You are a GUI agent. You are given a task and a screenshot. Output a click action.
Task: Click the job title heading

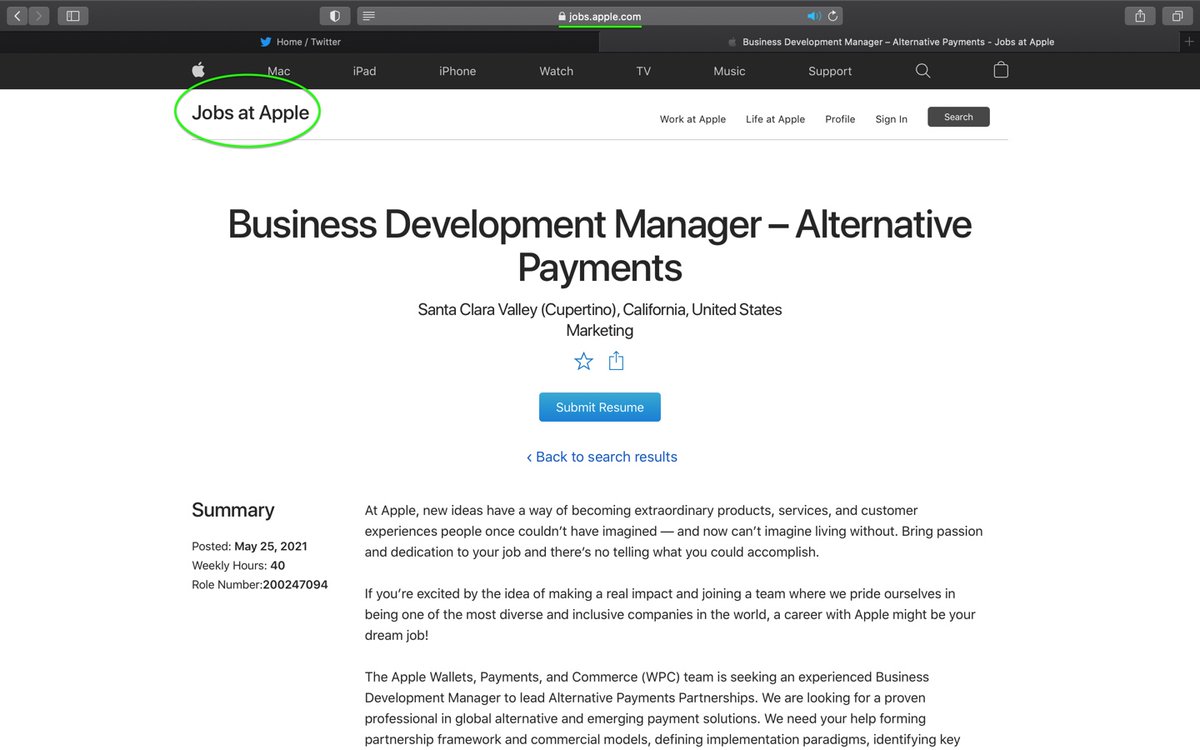[600, 245]
